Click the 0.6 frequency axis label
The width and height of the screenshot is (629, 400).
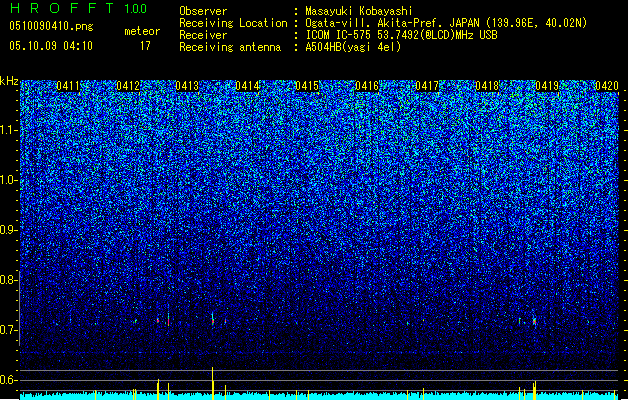coord(9,380)
